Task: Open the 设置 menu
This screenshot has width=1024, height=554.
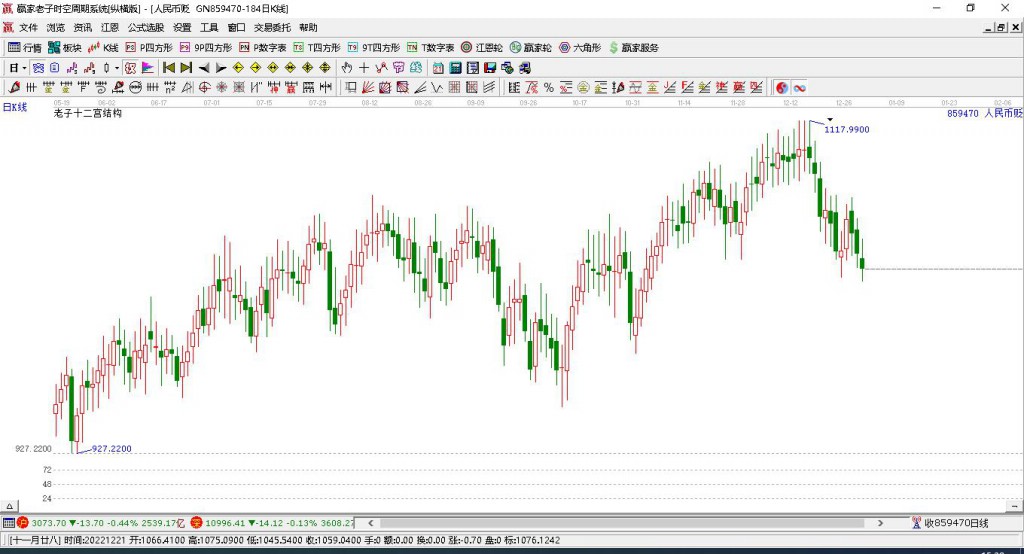Action: tap(182, 27)
